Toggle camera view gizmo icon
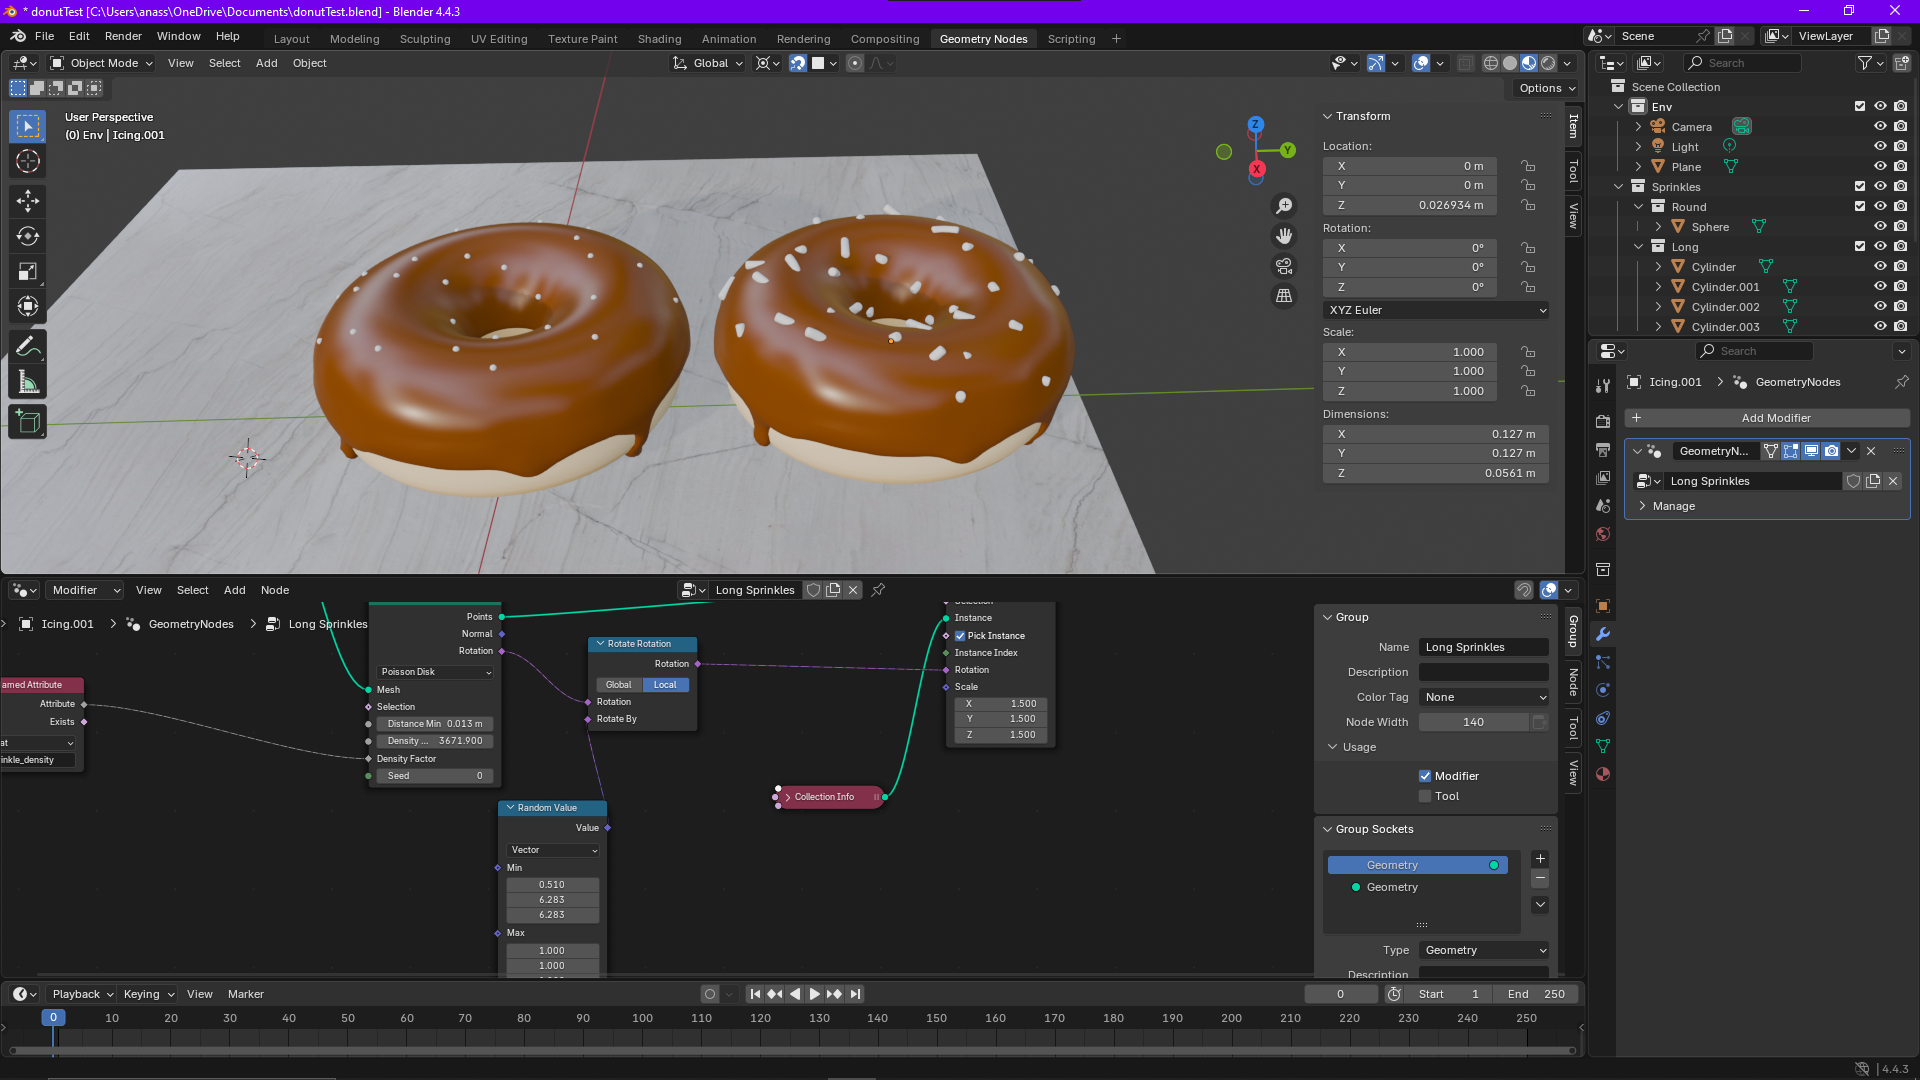 [x=1284, y=266]
